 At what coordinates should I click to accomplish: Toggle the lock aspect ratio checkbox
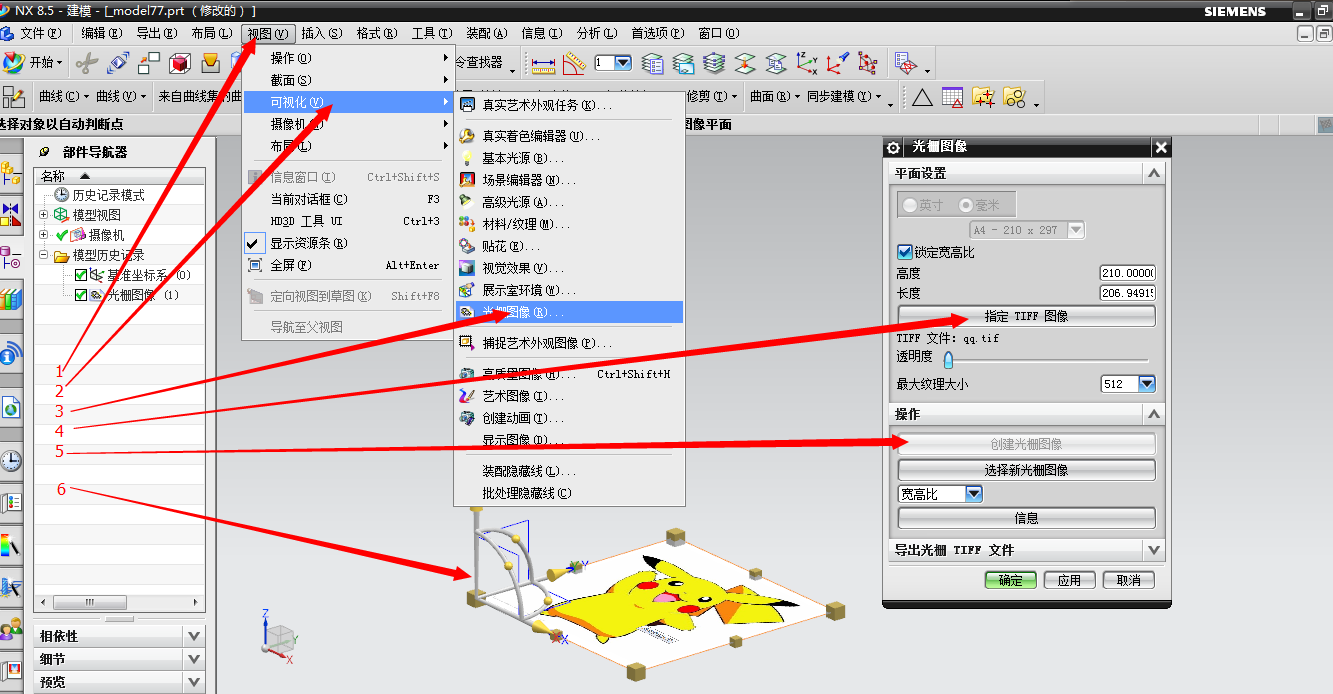[x=905, y=252]
